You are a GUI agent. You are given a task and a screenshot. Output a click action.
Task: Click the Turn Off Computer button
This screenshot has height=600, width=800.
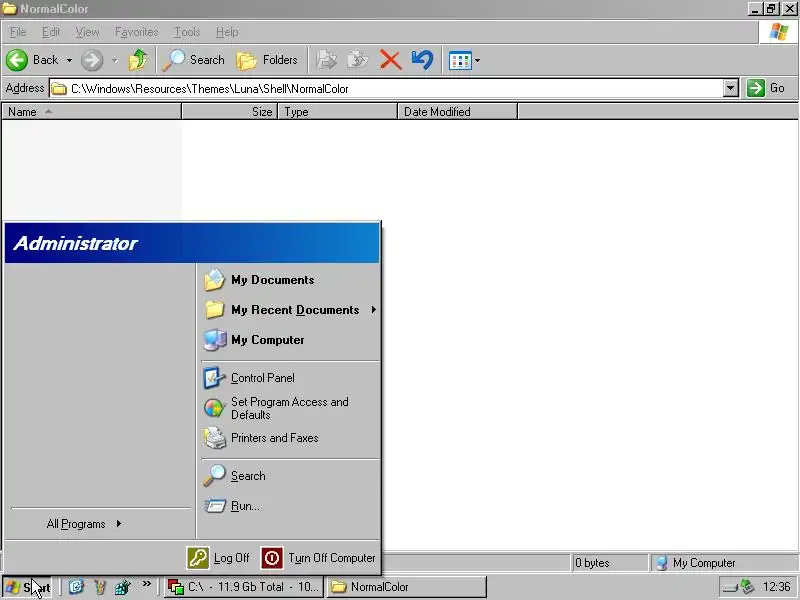click(x=318, y=558)
